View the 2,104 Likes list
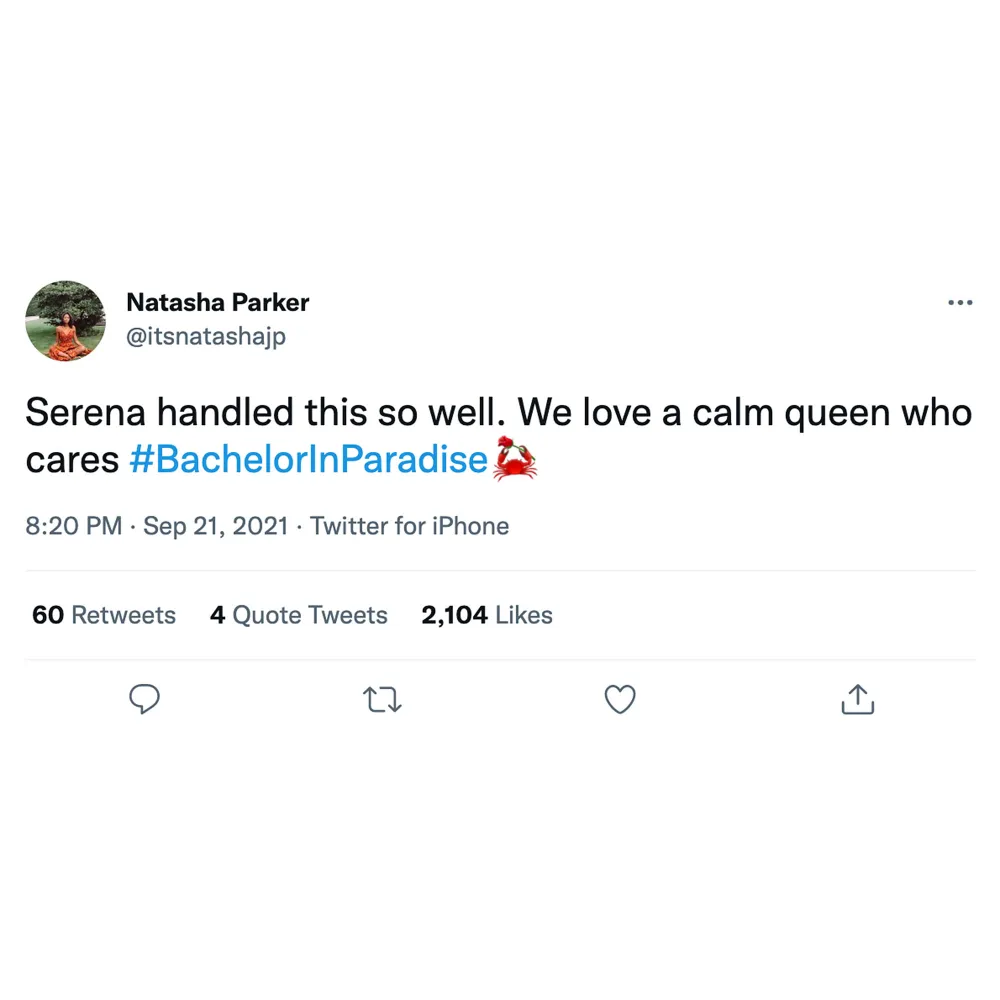The image size is (1000, 1000). pyautogui.click(x=487, y=615)
